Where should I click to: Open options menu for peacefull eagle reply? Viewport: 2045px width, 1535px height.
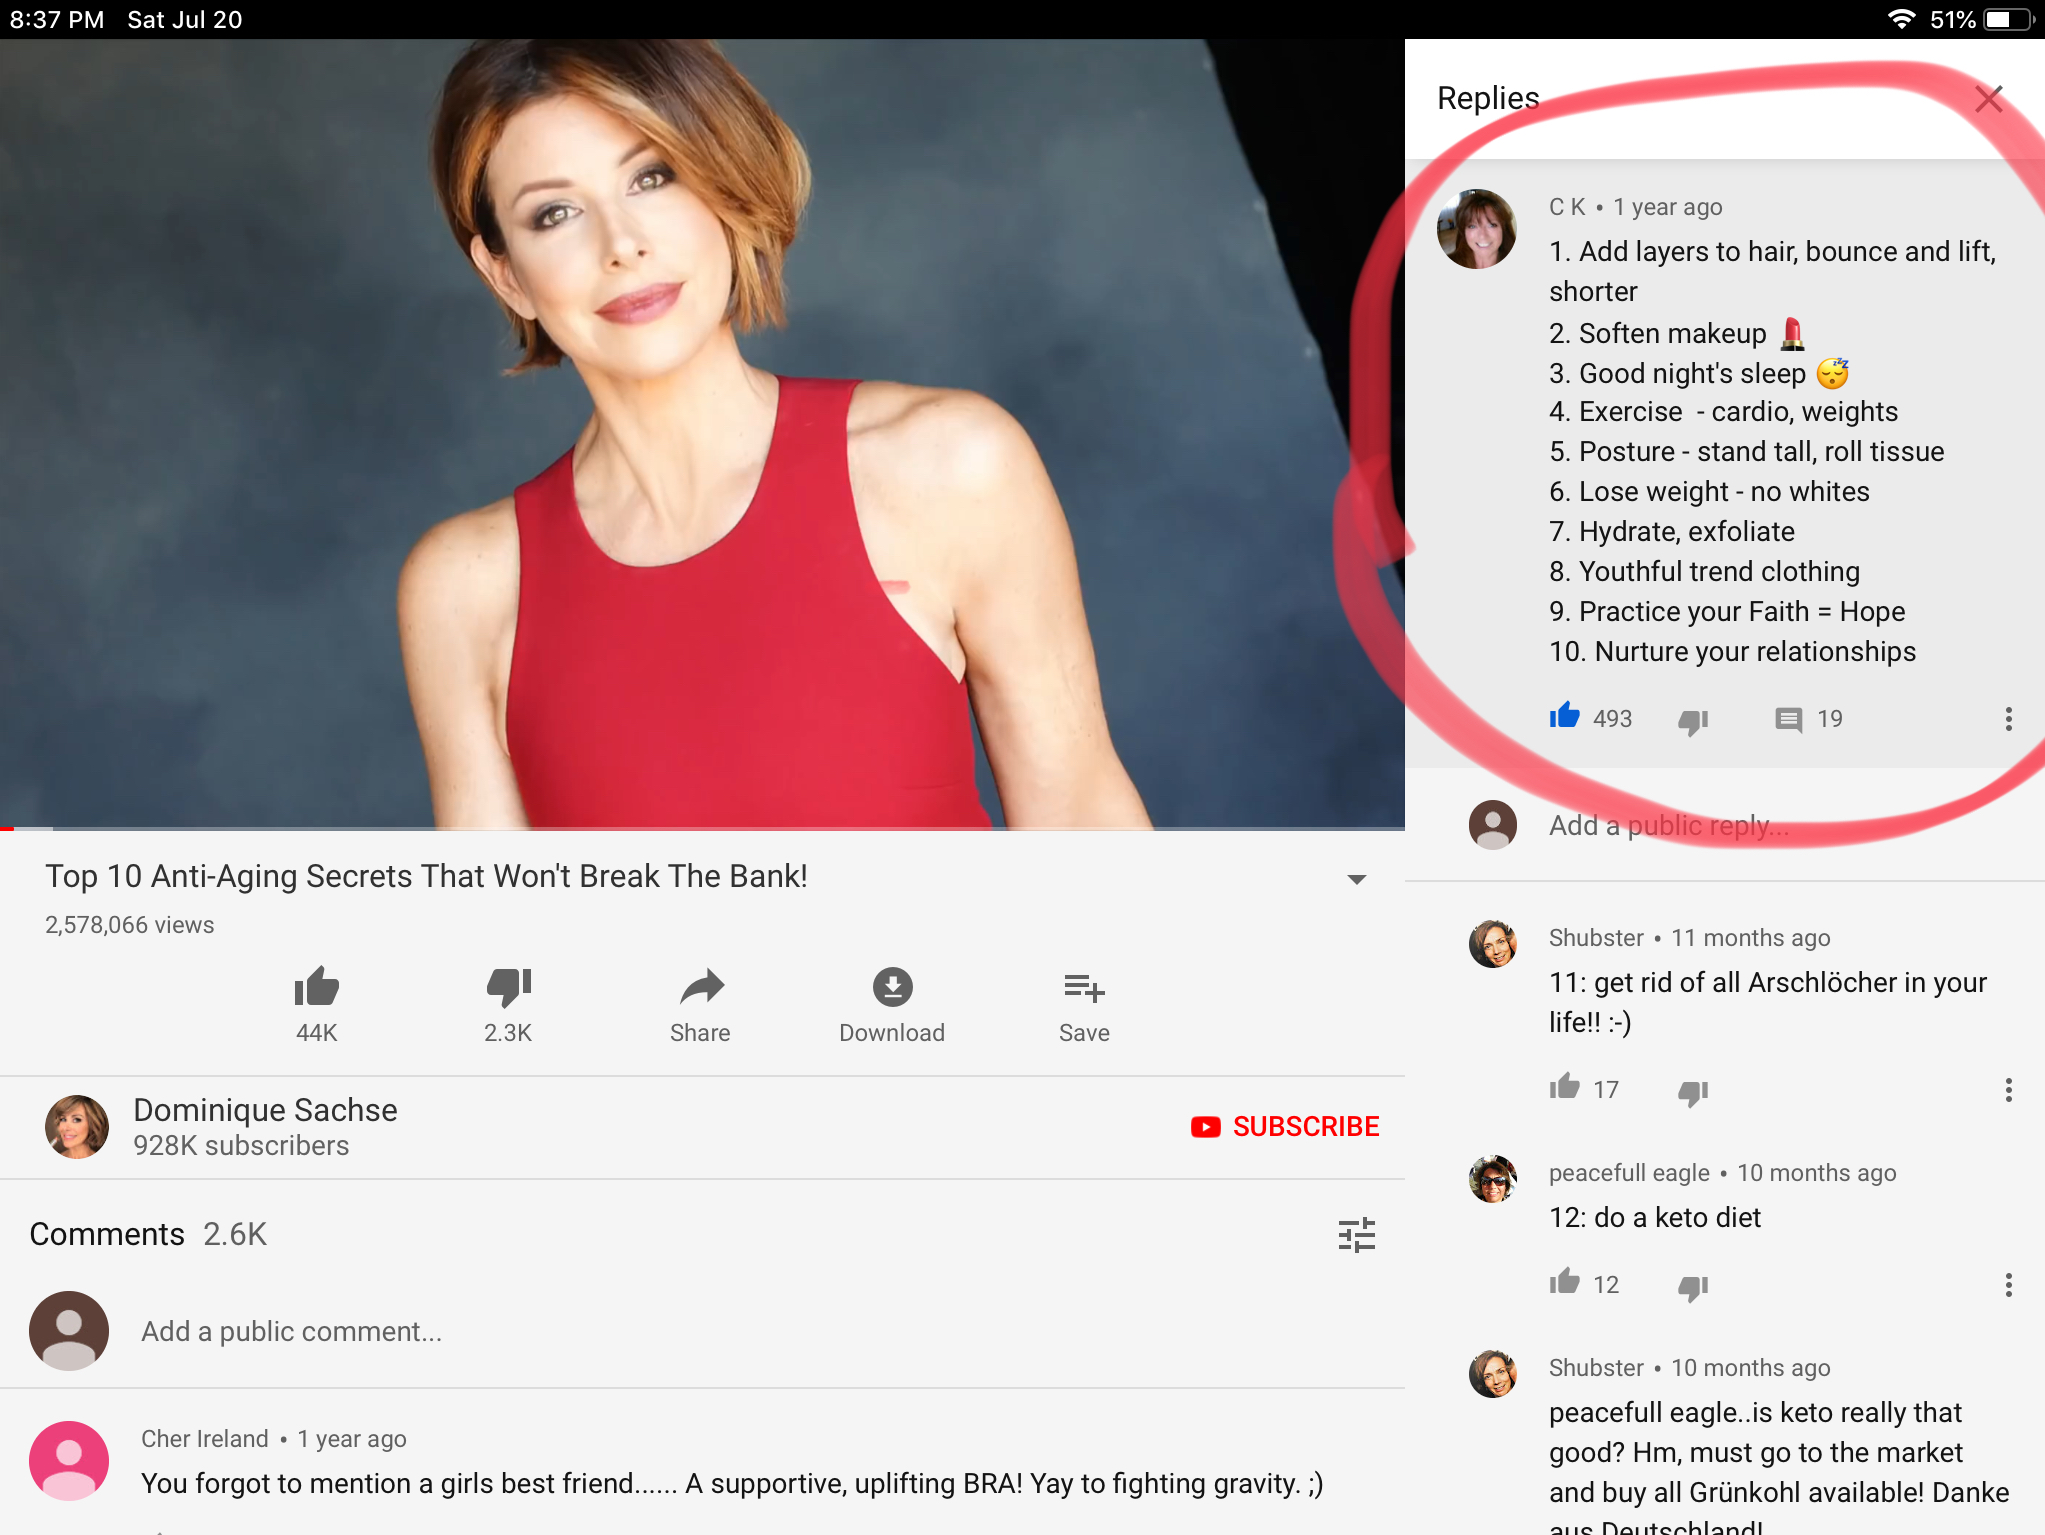click(x=2008, y=1285)
